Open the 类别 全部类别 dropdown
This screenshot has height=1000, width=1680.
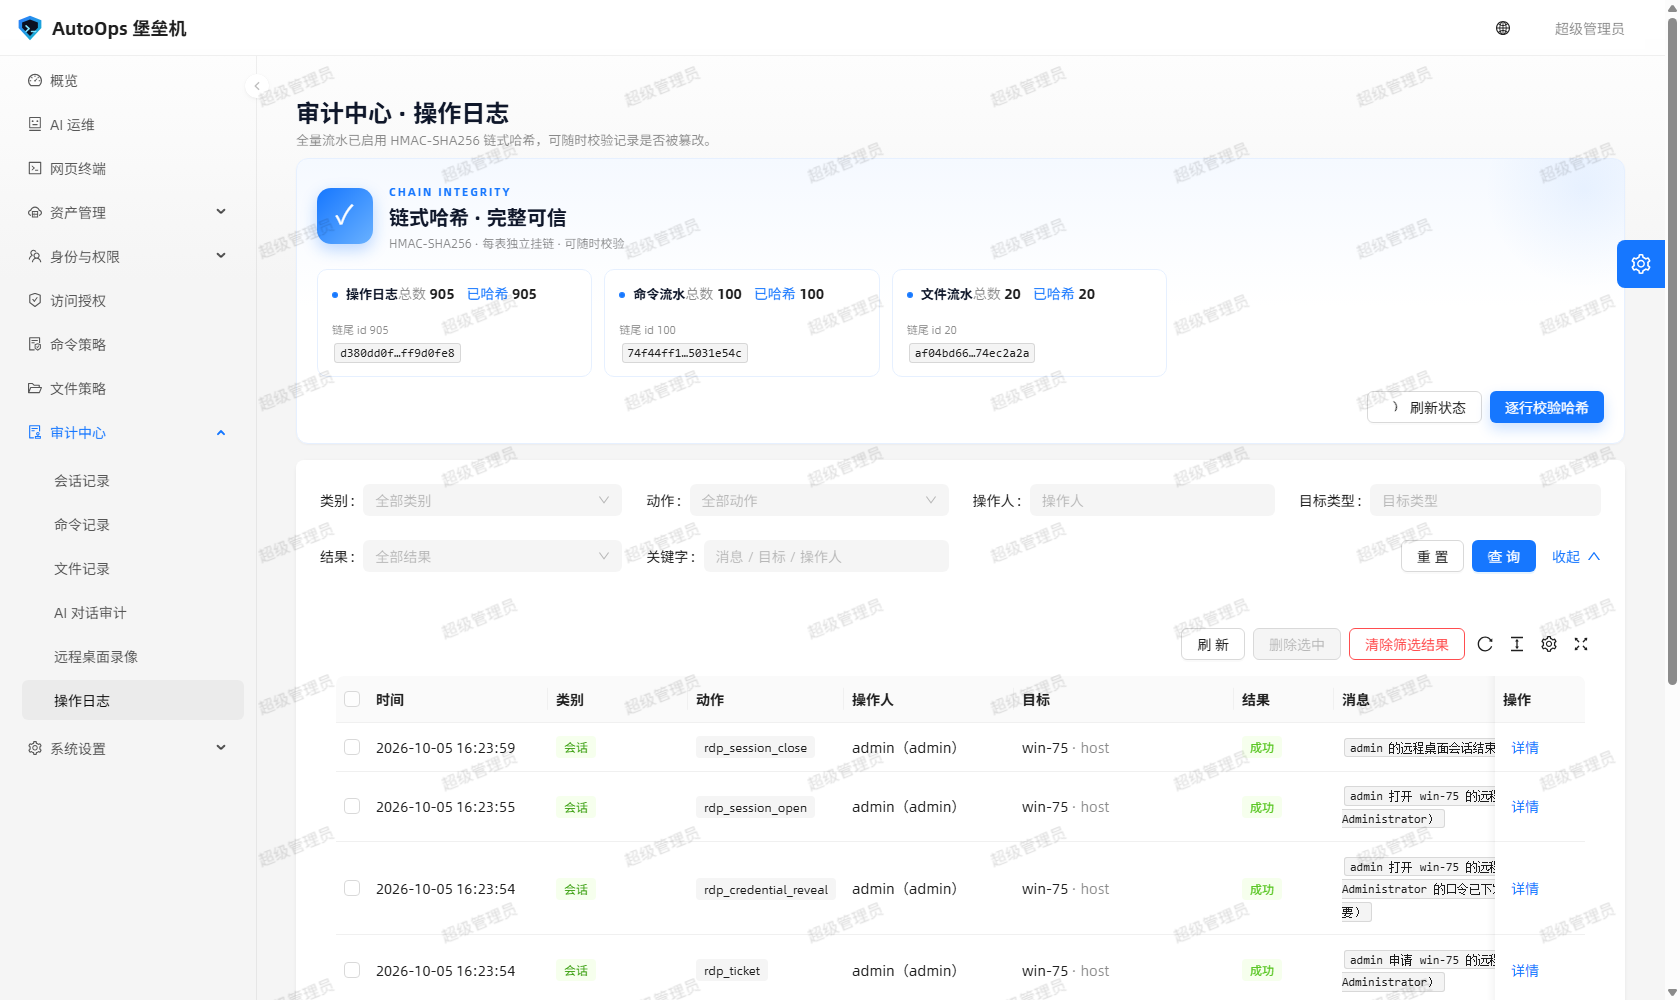pos(492,500)
